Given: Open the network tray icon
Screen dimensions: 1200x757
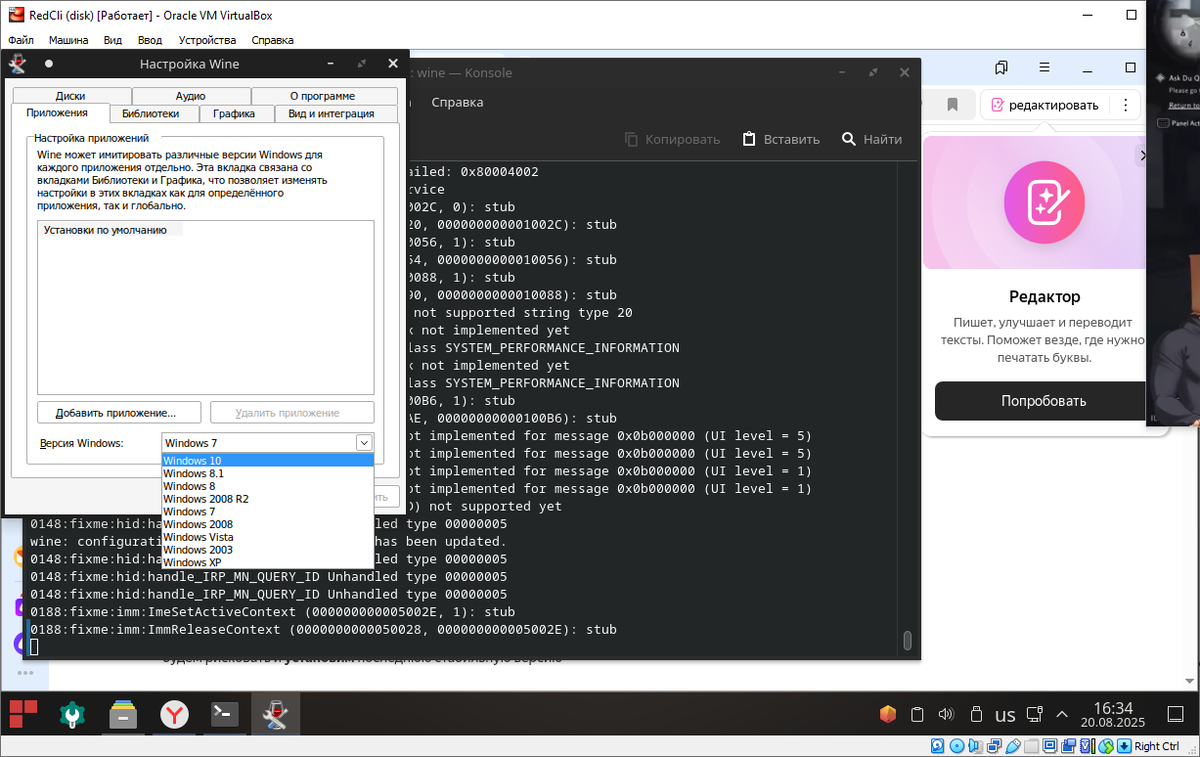Looking at the screenshot, I should pyautogui.click(x=1033, y=714).
